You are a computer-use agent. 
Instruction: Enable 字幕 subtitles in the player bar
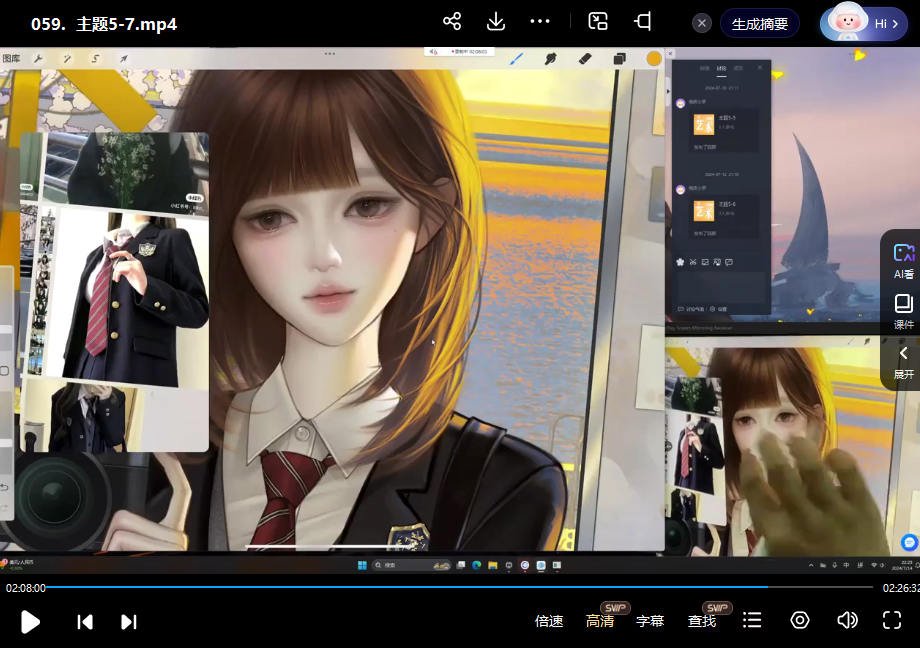pyautogui.click(x=650, y=621)
